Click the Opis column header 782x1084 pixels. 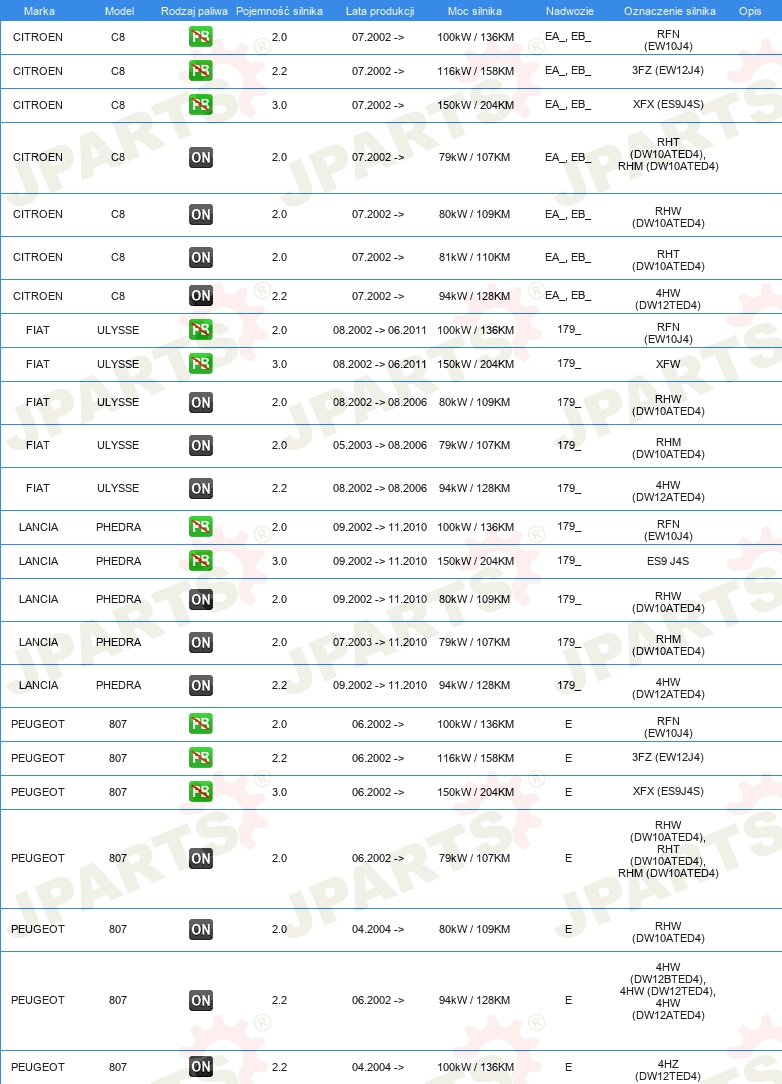click(750, 11)
